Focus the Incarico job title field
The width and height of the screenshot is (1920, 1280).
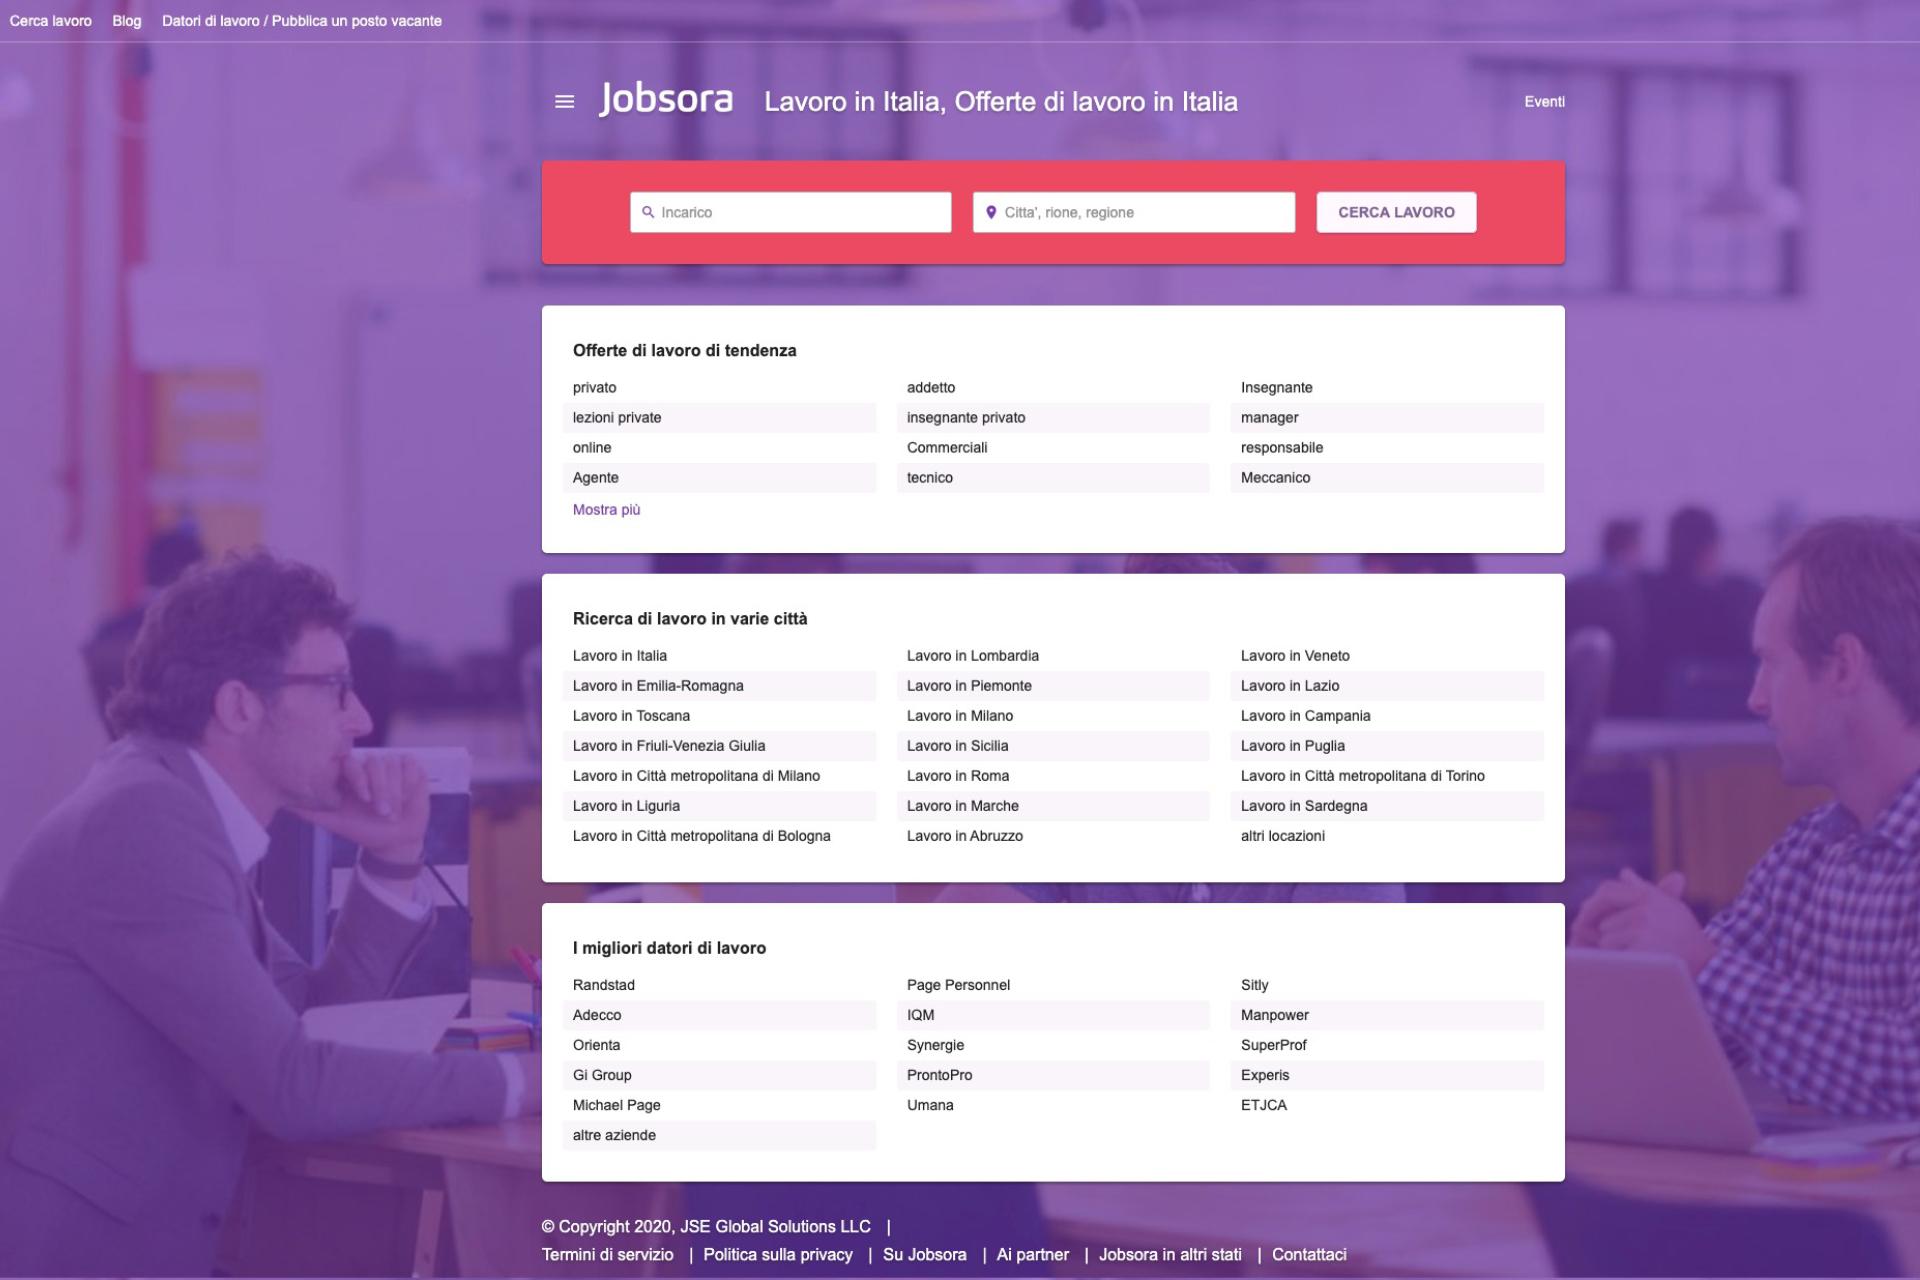click(790, 212)
